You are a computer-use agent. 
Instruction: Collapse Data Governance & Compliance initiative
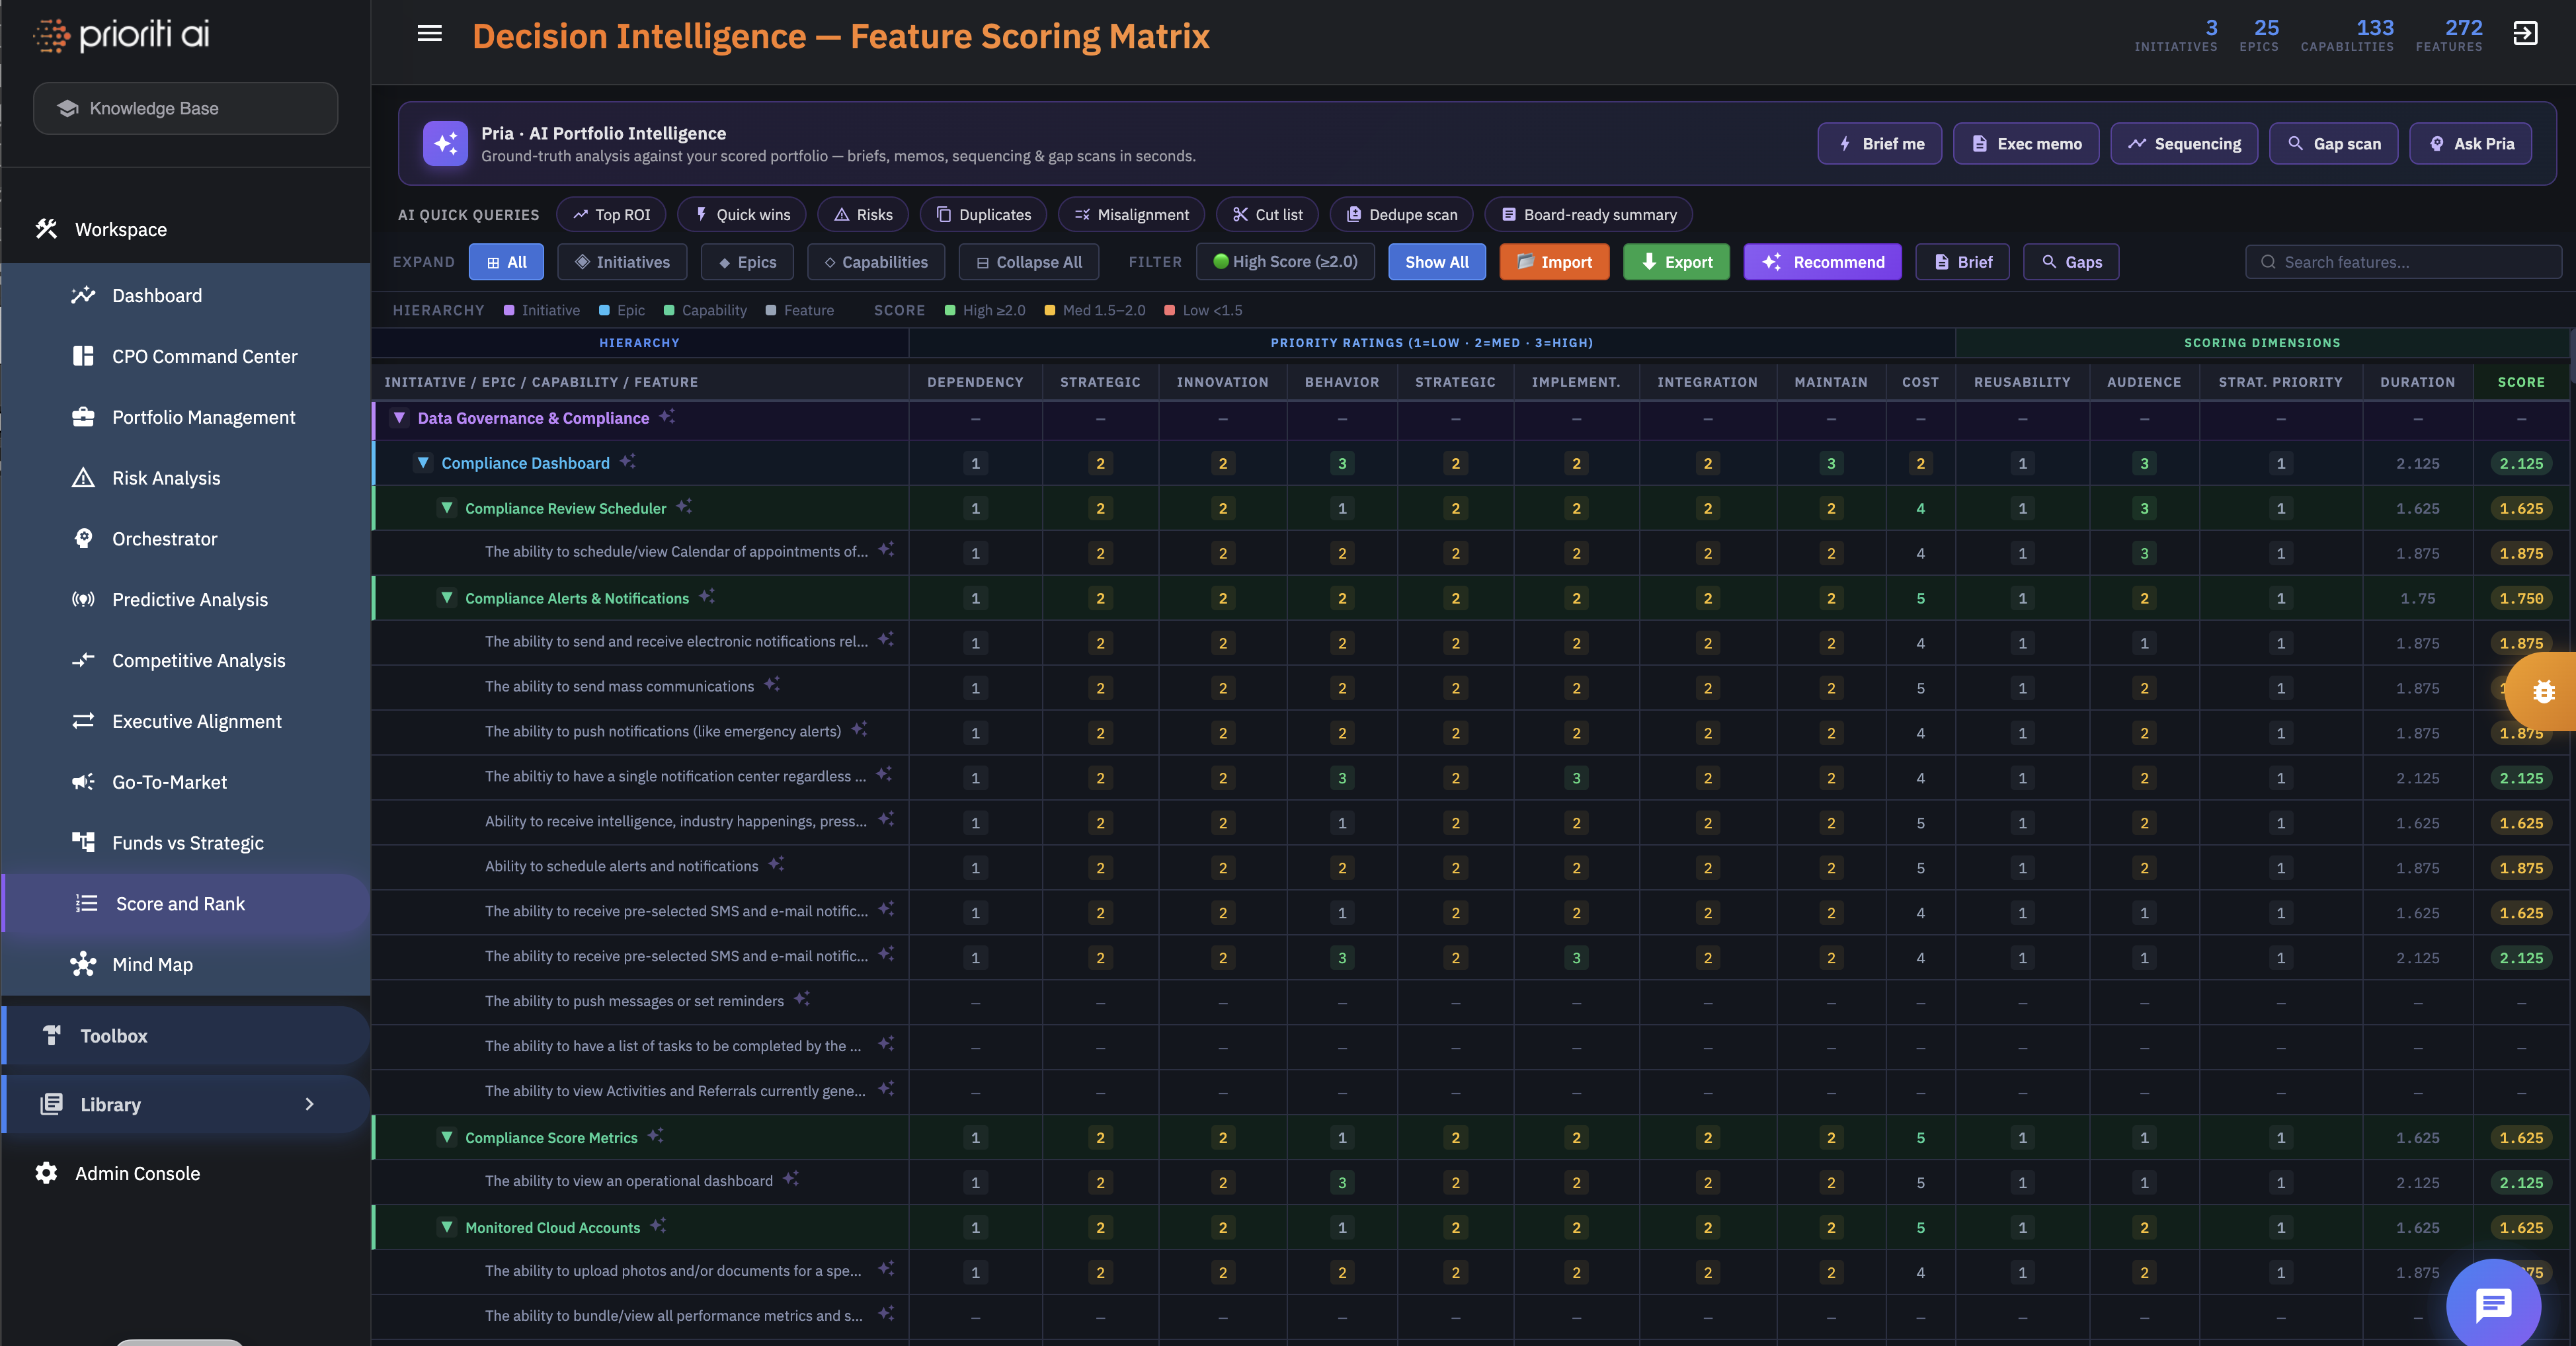(399, 417)
